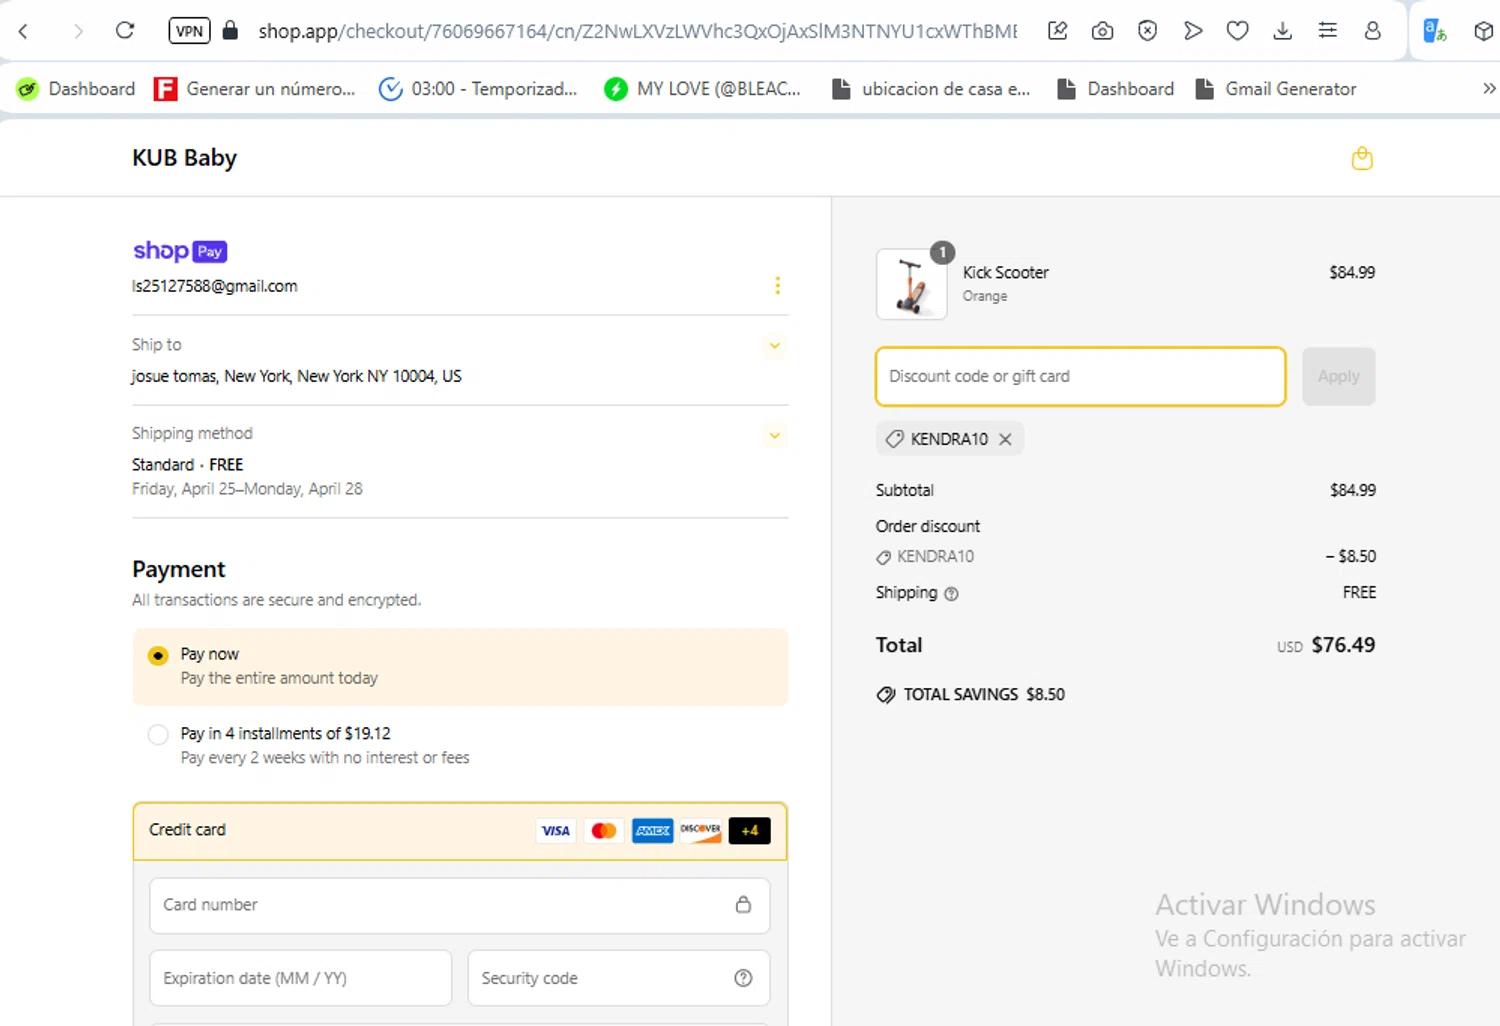Select Pay in 4 installments radio option
The width and height of the screenshot is (1500, 1026).
click(158, 735)
